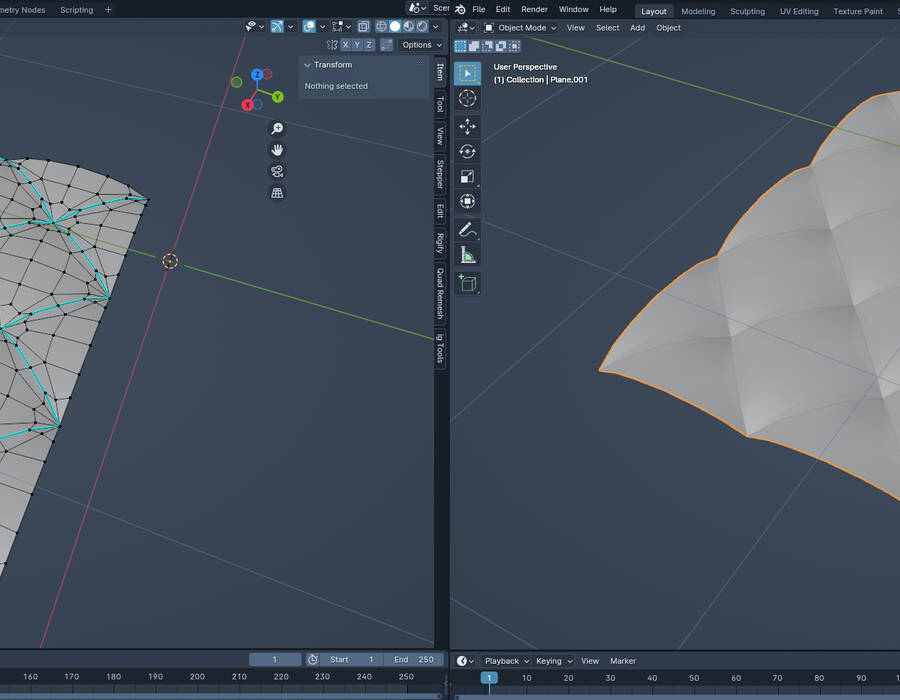Click the pan hand viewport icon
Screen dimensions: 900x700
pyautogui.click(x=277, y=150)
